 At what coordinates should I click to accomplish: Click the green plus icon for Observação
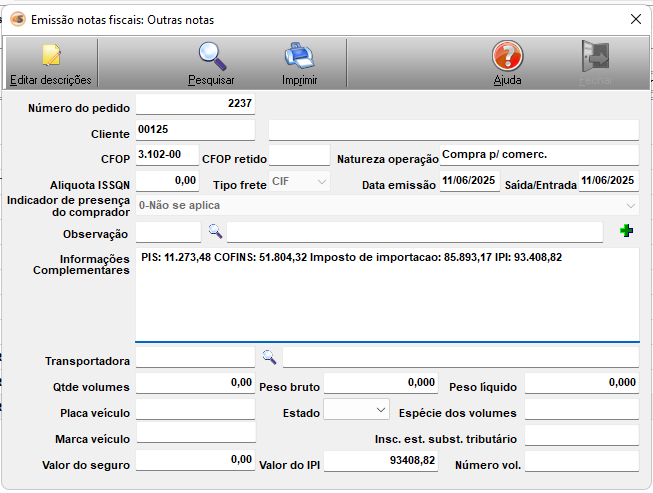pyautogui.click(x=627, y=232)
